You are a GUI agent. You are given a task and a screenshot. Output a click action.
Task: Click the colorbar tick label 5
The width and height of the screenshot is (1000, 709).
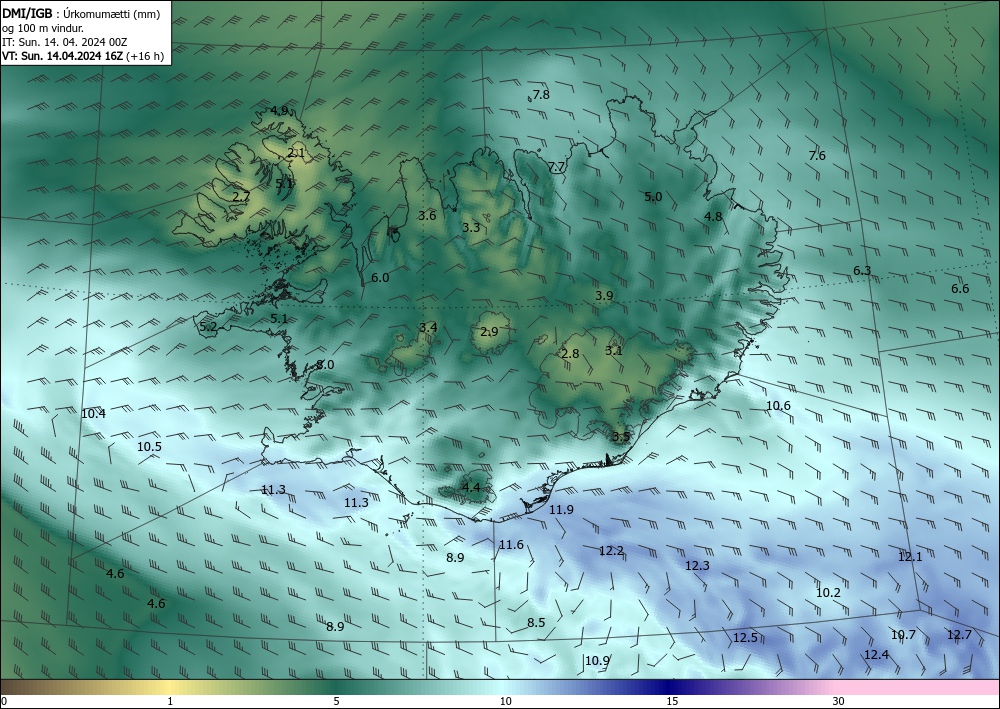[x=336, y=702]
